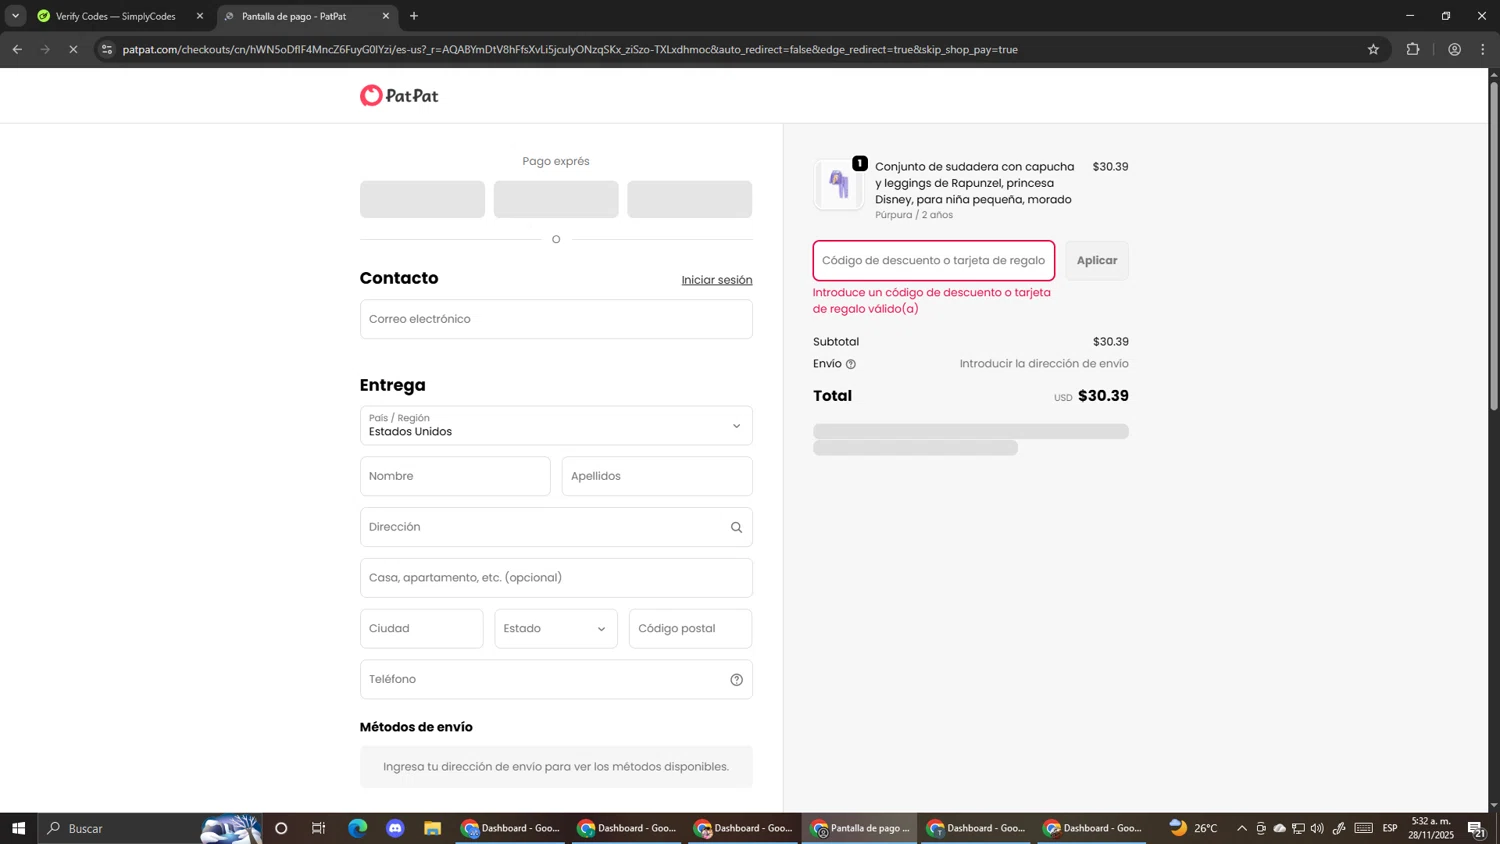
Task: Open Cortana circle icon in taskbar
Action: pyautogui.click(x=281, y=828)
